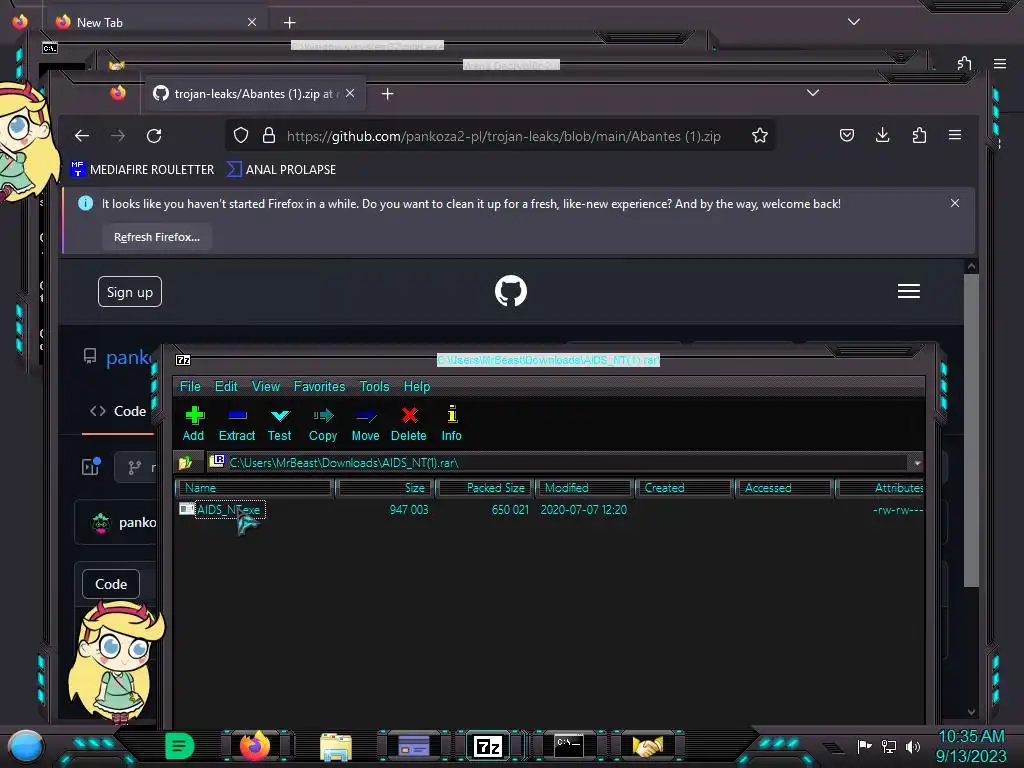Open GitHub homepage logo

point(511,291)
